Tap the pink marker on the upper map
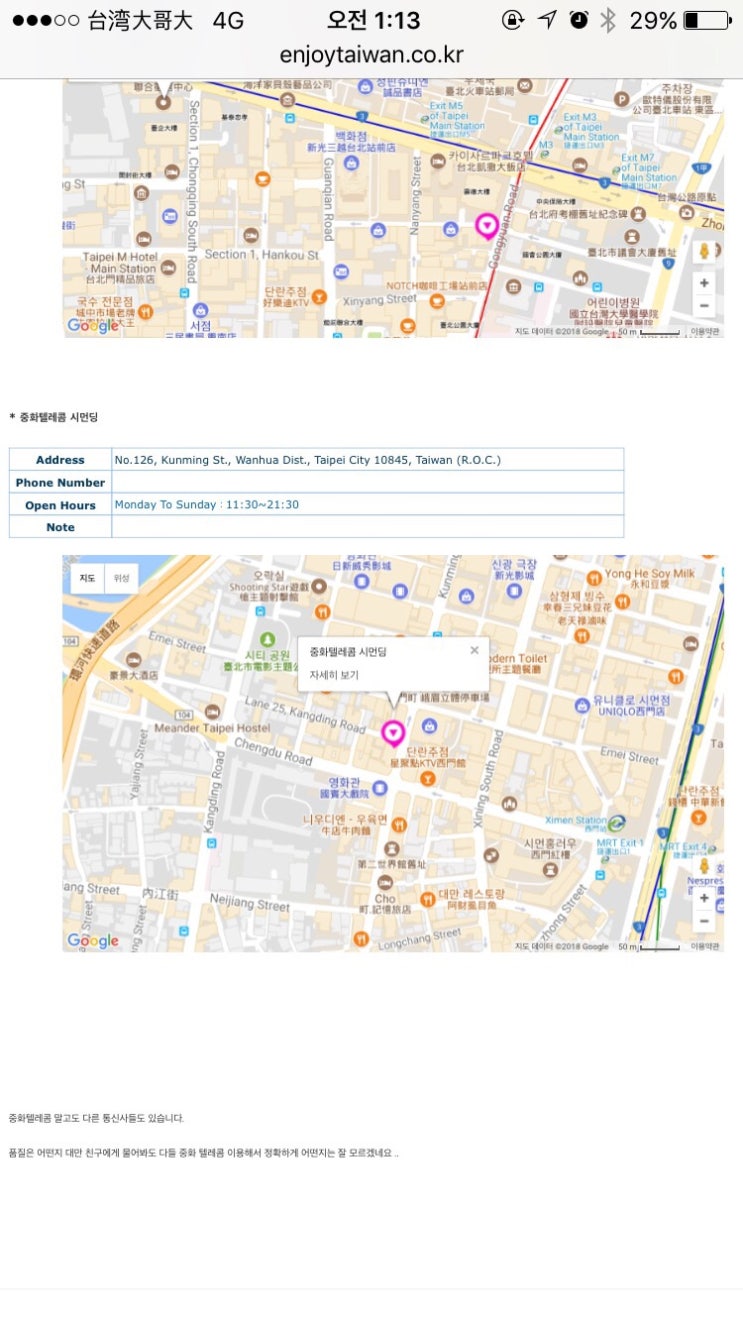The height and width of the screenshot is (1322, 743). (x=486, y=226)
